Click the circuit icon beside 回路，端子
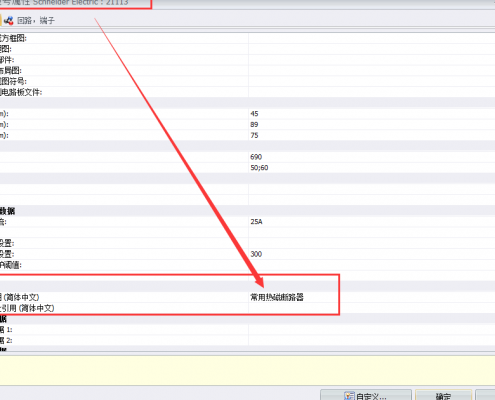This screenshot has height=400, width=495. (9, 21)
